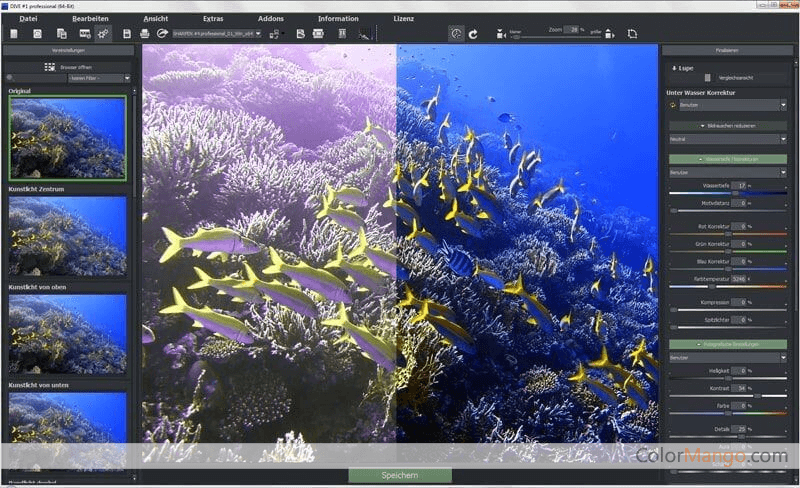This screenshot has height=488, width=800.
Task: Select the Kunstlicht Zentrum preset thumbnail
Action: (68, 236)
